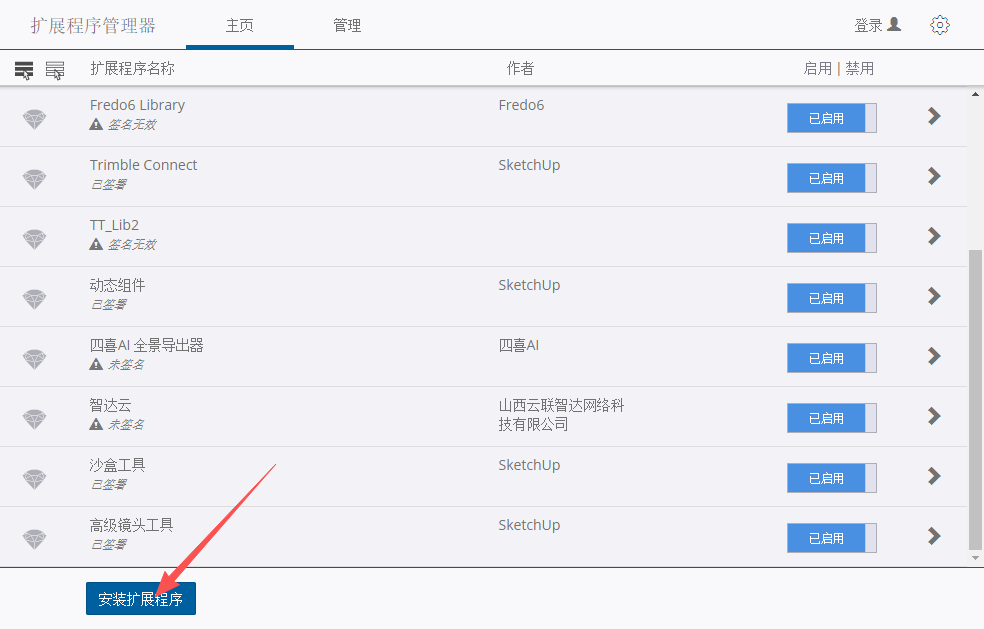Switch to the 管理 tab

pyautogui.click(x=347, y=25)
